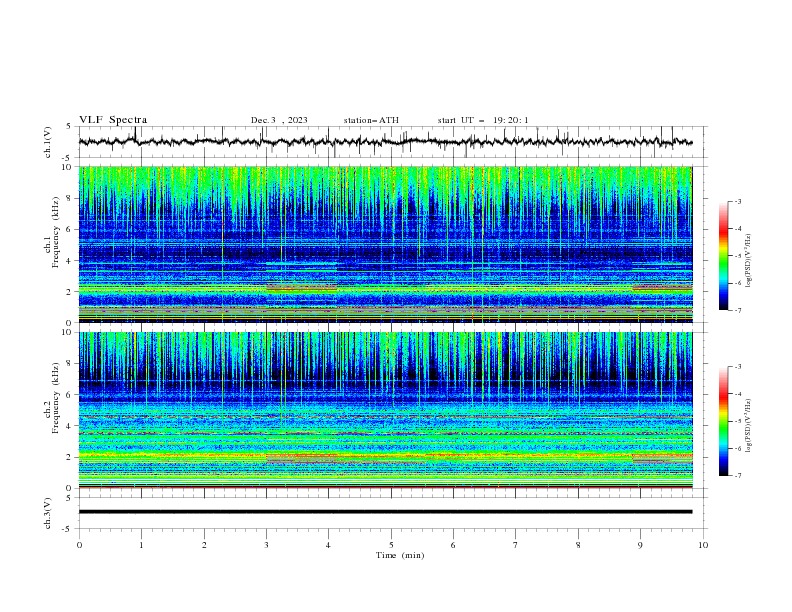Click time axis tick label '5'

coord(391,545)
